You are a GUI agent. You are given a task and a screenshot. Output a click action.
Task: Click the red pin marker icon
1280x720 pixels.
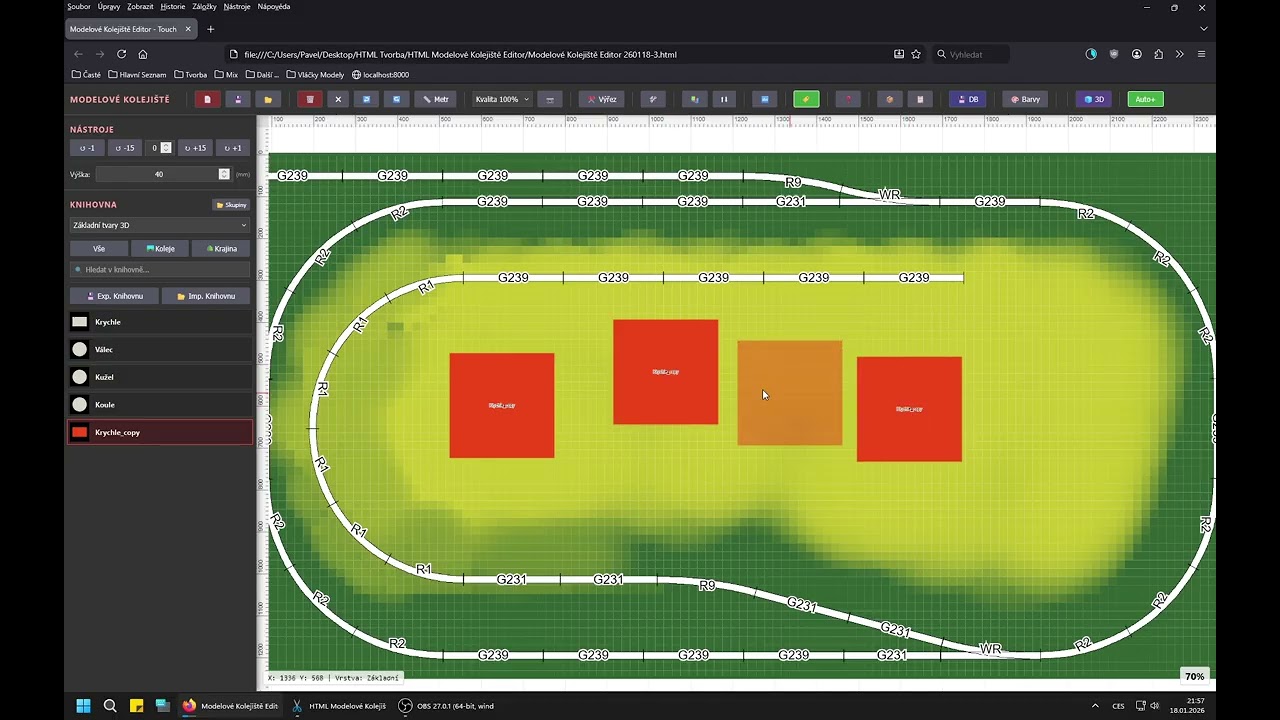pos(848,99)
